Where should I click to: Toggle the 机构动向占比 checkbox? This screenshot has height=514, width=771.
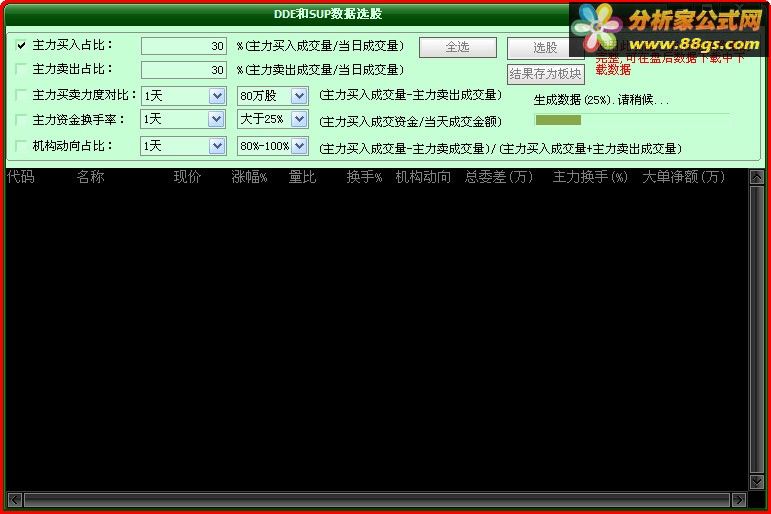tap(21, 146)
